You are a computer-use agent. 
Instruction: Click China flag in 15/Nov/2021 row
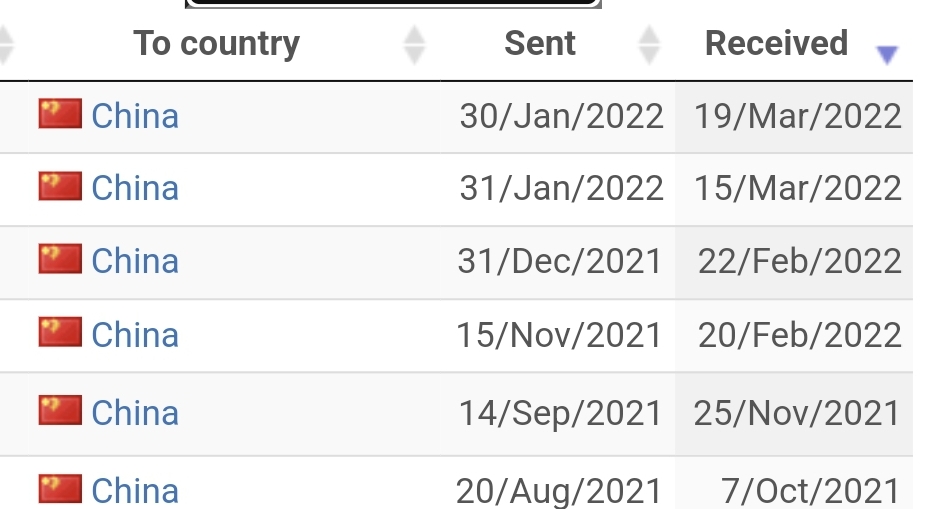click(60, 332)
